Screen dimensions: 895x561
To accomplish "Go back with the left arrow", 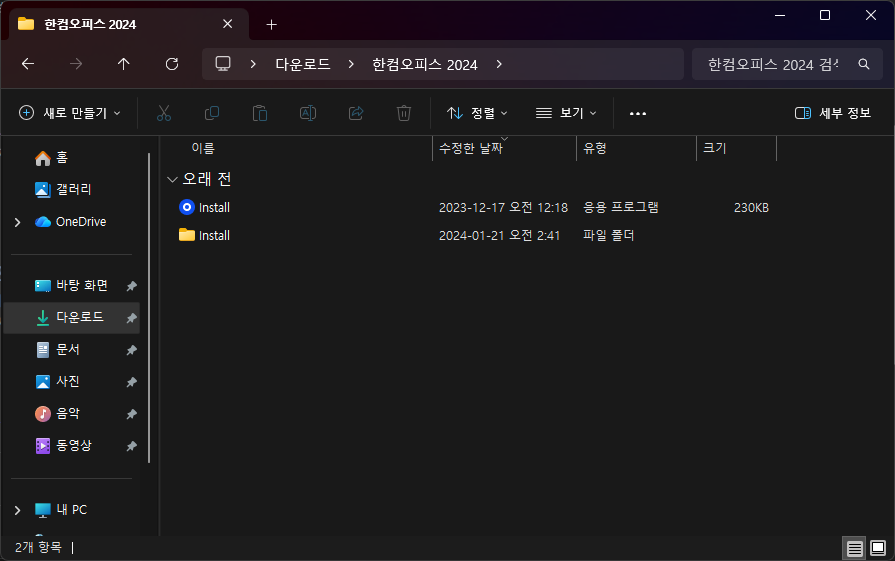I will 27,64.
